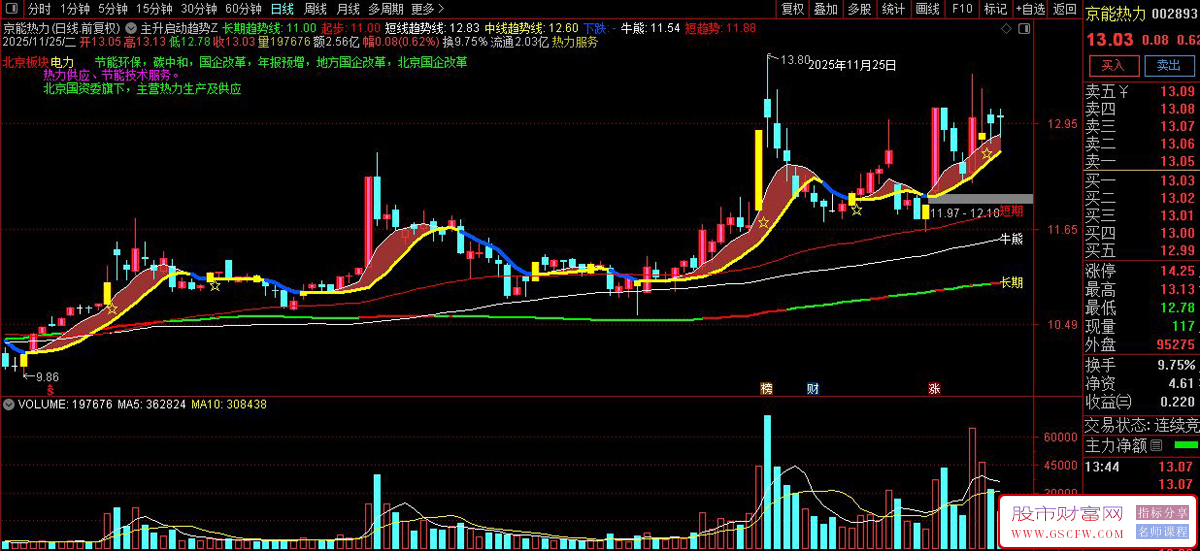Click the 标记 mark button
1200x551 pixels.
995,9
